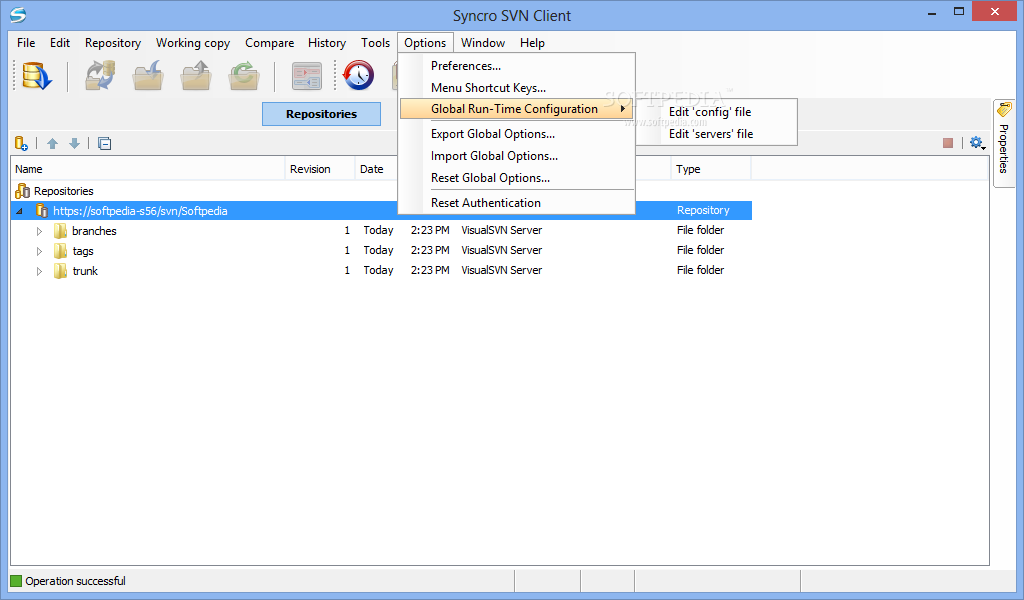Click the New Repository Location icon
The height and width of the screenshot is (600, 1024).
pyautogui.click(x=21, y=144)
